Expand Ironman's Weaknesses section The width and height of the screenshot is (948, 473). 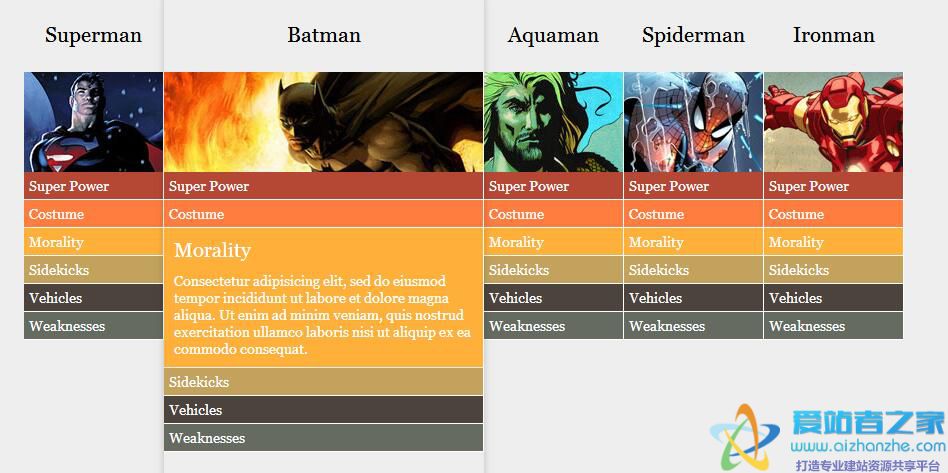point(833,326)
